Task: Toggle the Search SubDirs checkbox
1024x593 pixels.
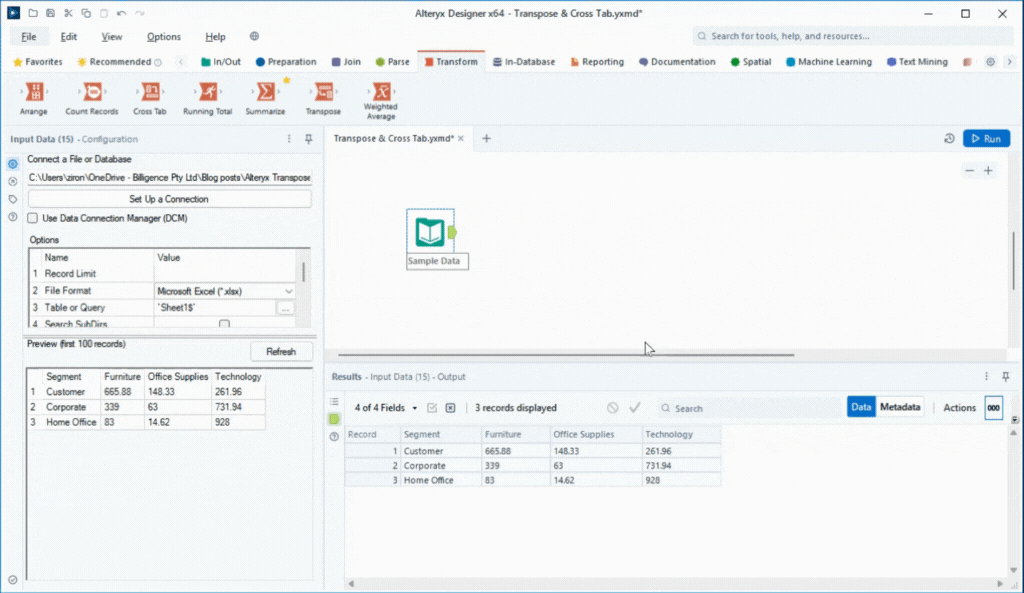Action: (224, 324)
